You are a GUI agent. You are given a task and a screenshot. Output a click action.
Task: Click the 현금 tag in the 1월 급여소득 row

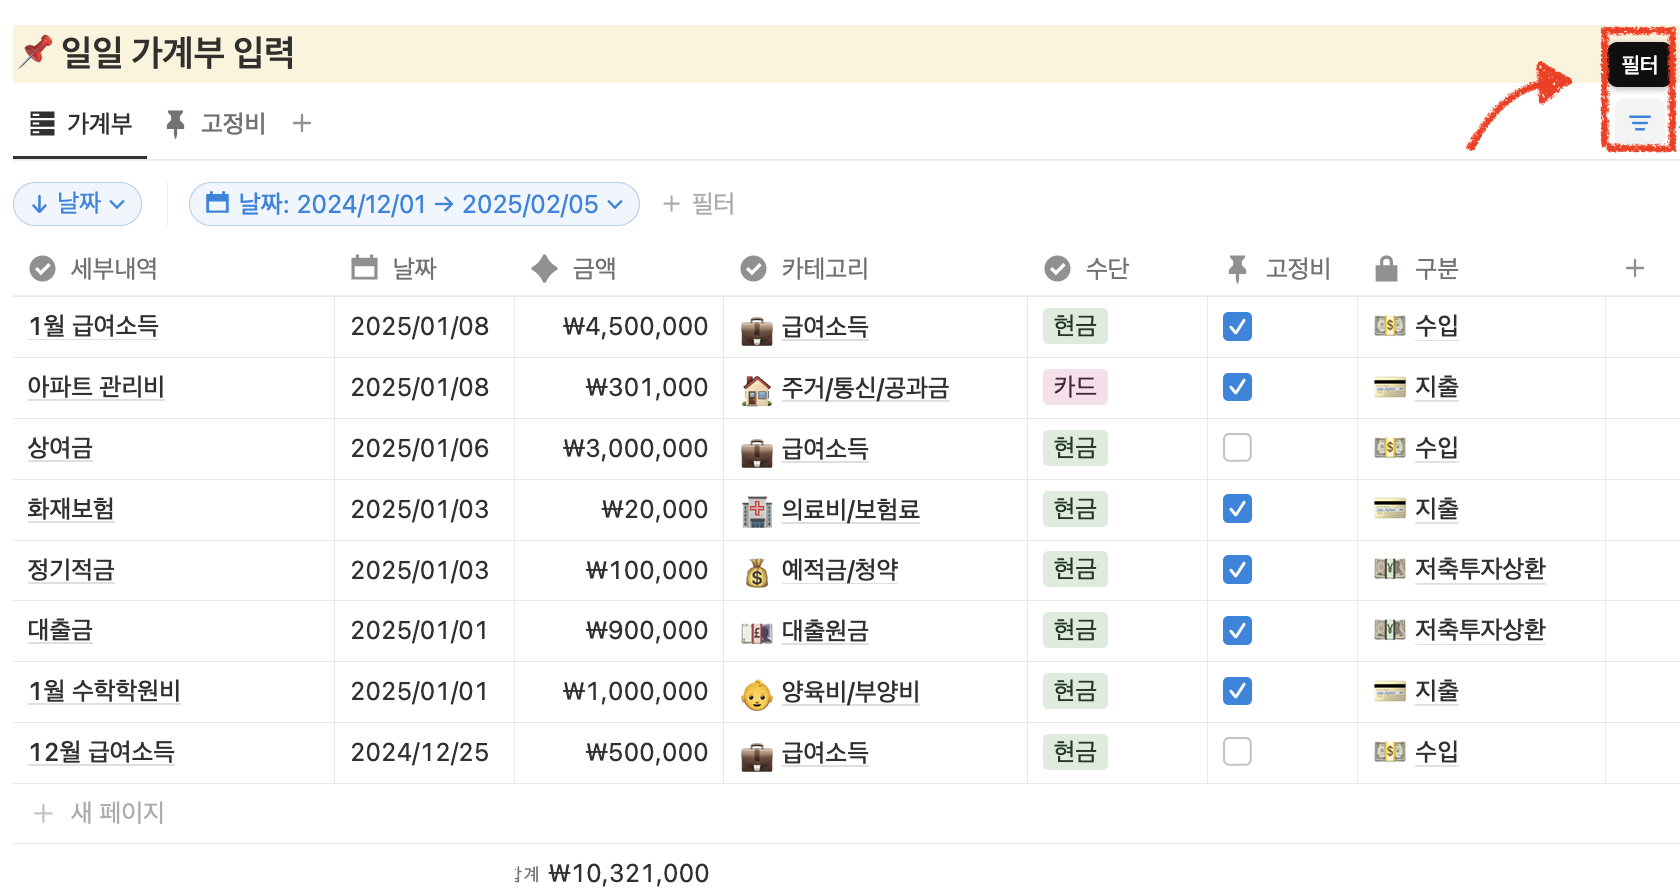coord(1075,326)
